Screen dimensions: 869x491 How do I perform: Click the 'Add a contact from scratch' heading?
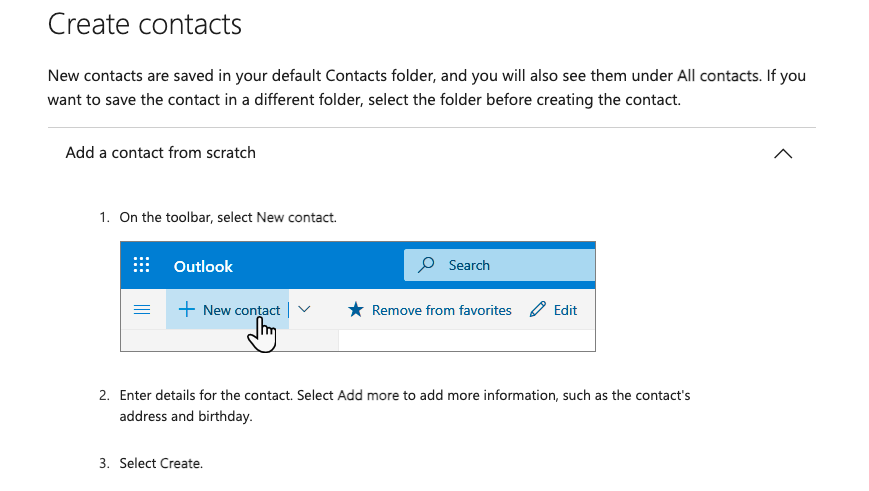161,152
